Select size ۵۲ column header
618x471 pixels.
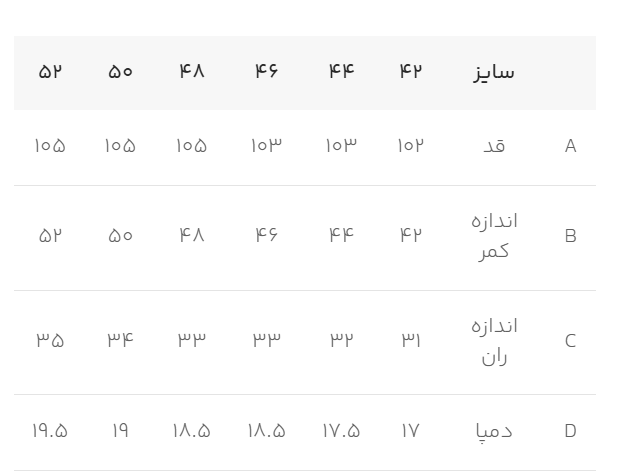50,72
